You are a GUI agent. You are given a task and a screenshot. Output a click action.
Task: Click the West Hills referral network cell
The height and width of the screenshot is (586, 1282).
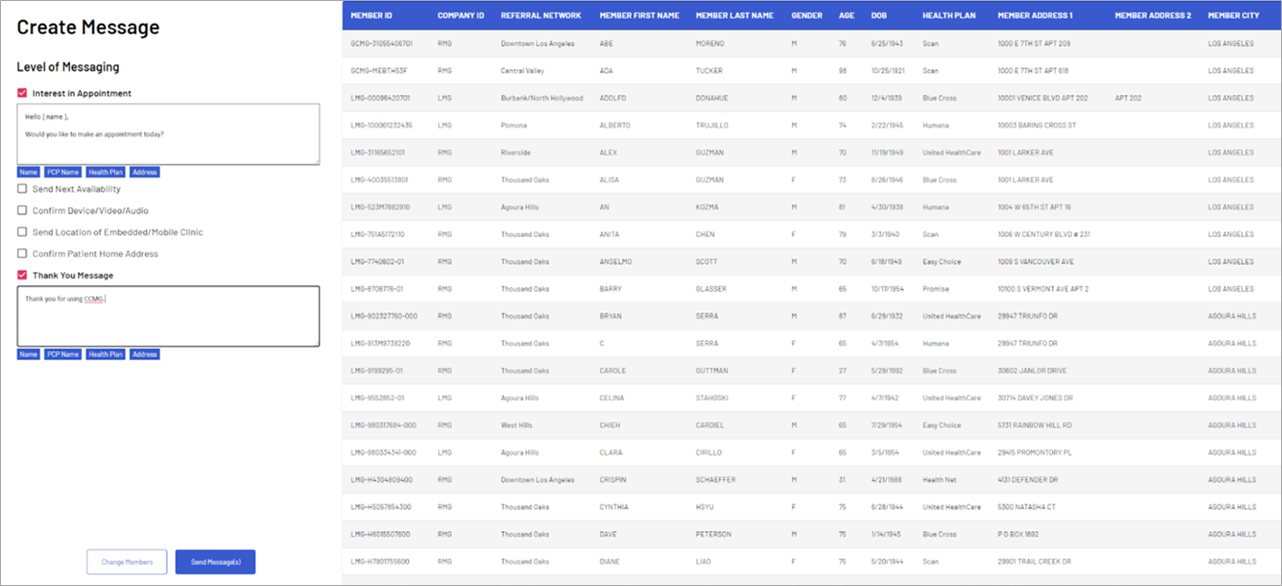pyautogui.click(x=517, y=425)
